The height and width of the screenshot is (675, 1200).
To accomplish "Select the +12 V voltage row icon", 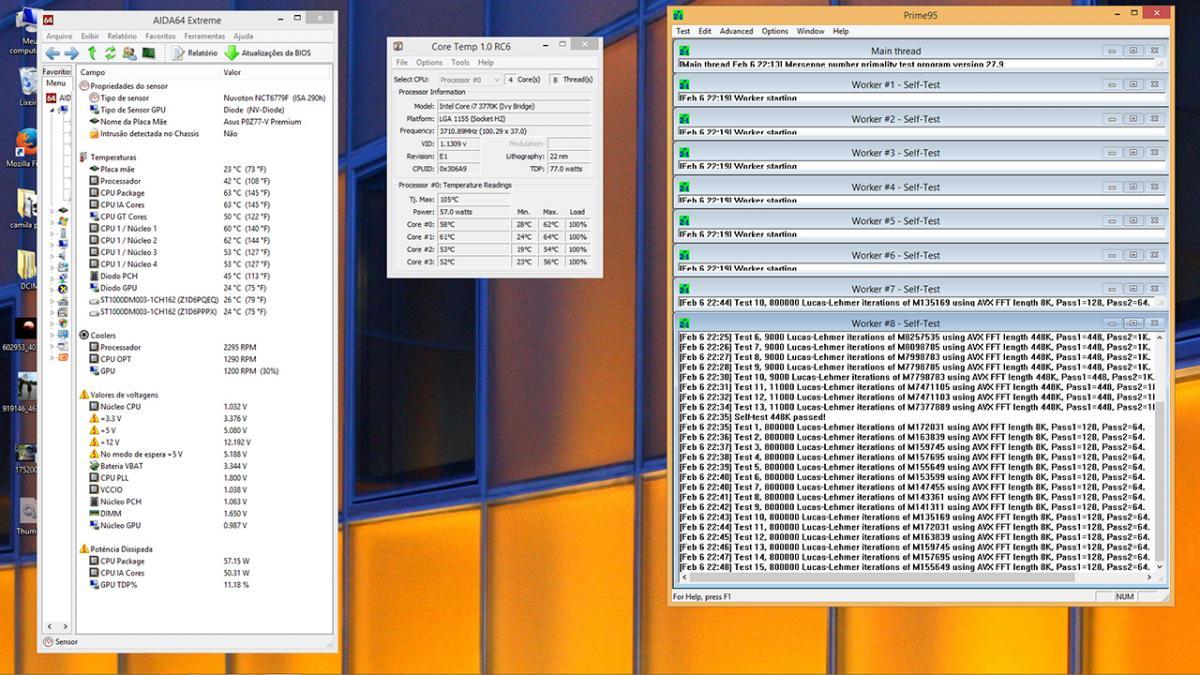I will coord(94,442).
